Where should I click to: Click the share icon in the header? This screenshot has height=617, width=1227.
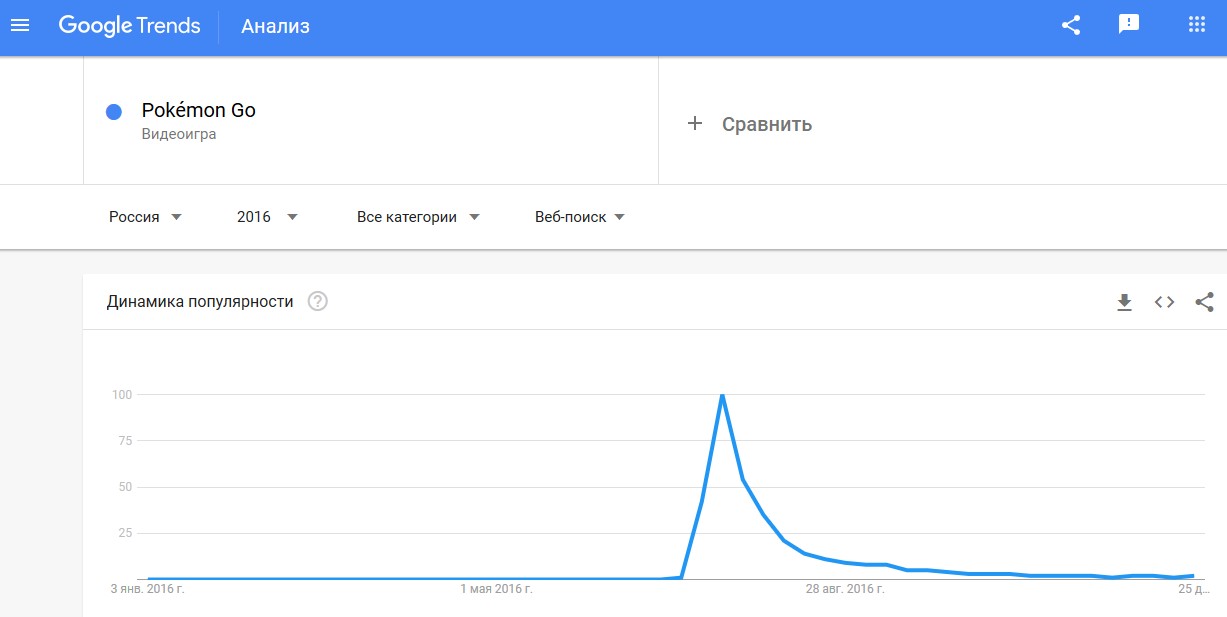point(1071,25)
